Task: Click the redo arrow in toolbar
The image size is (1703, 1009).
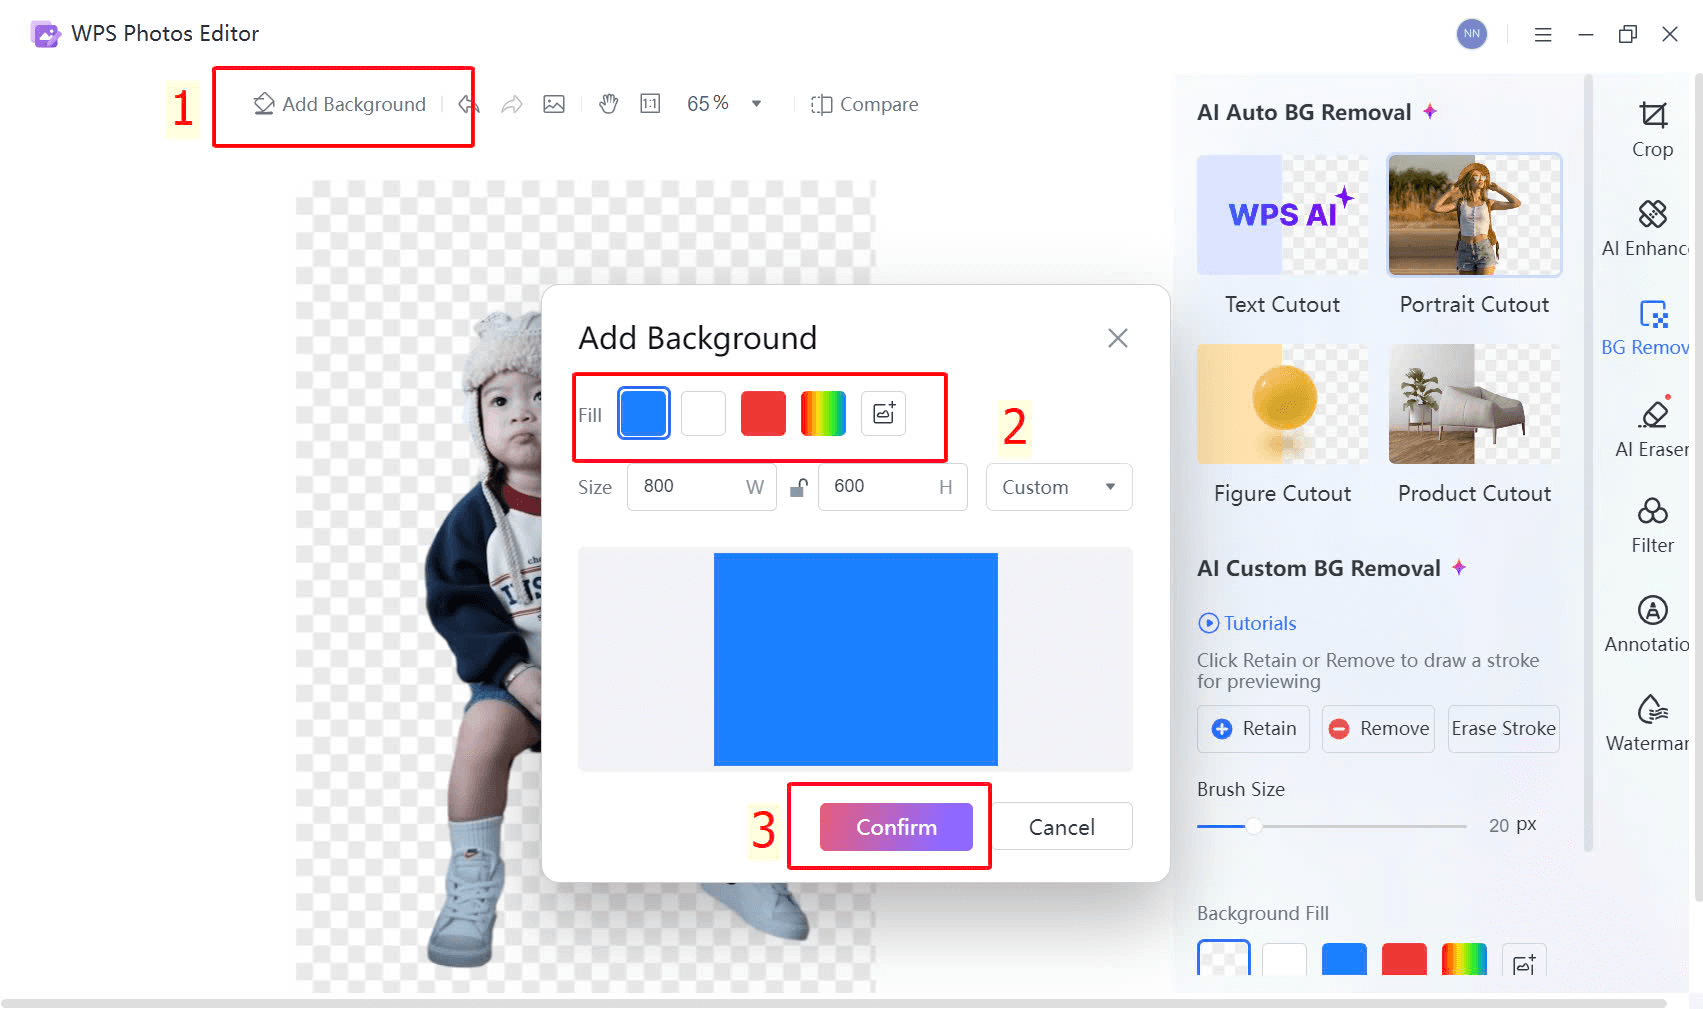Action: click(512, 104)
